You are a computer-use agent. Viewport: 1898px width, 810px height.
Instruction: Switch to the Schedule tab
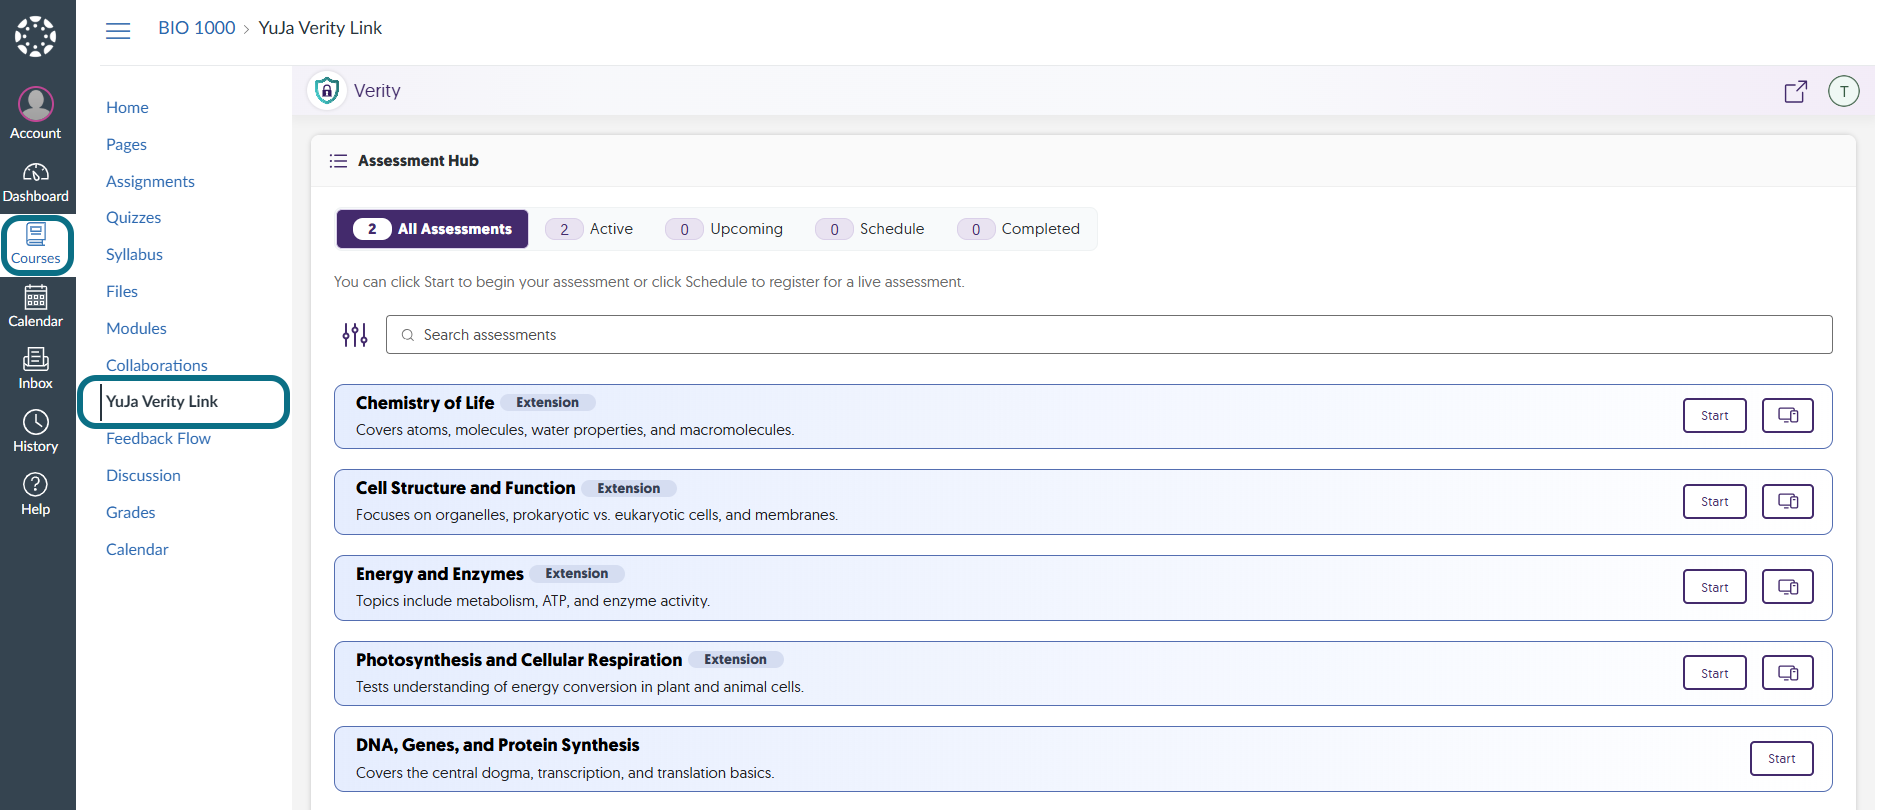(869, 229)
